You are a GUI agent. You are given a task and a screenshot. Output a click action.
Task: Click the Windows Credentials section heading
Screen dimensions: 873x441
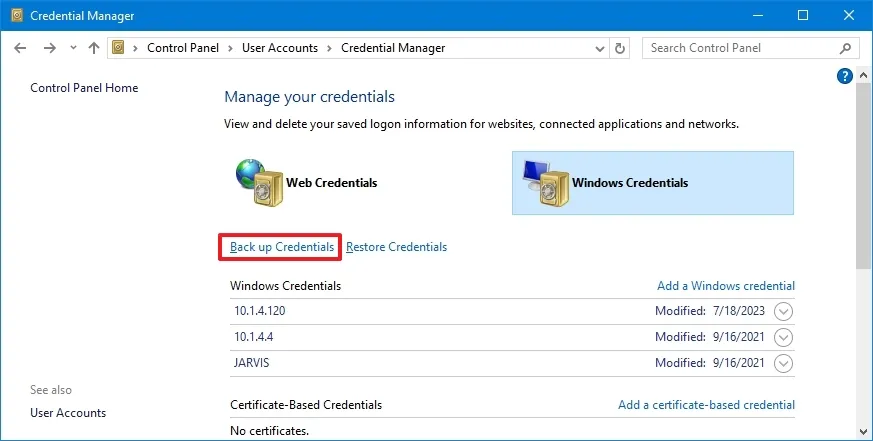pos(286,286)
